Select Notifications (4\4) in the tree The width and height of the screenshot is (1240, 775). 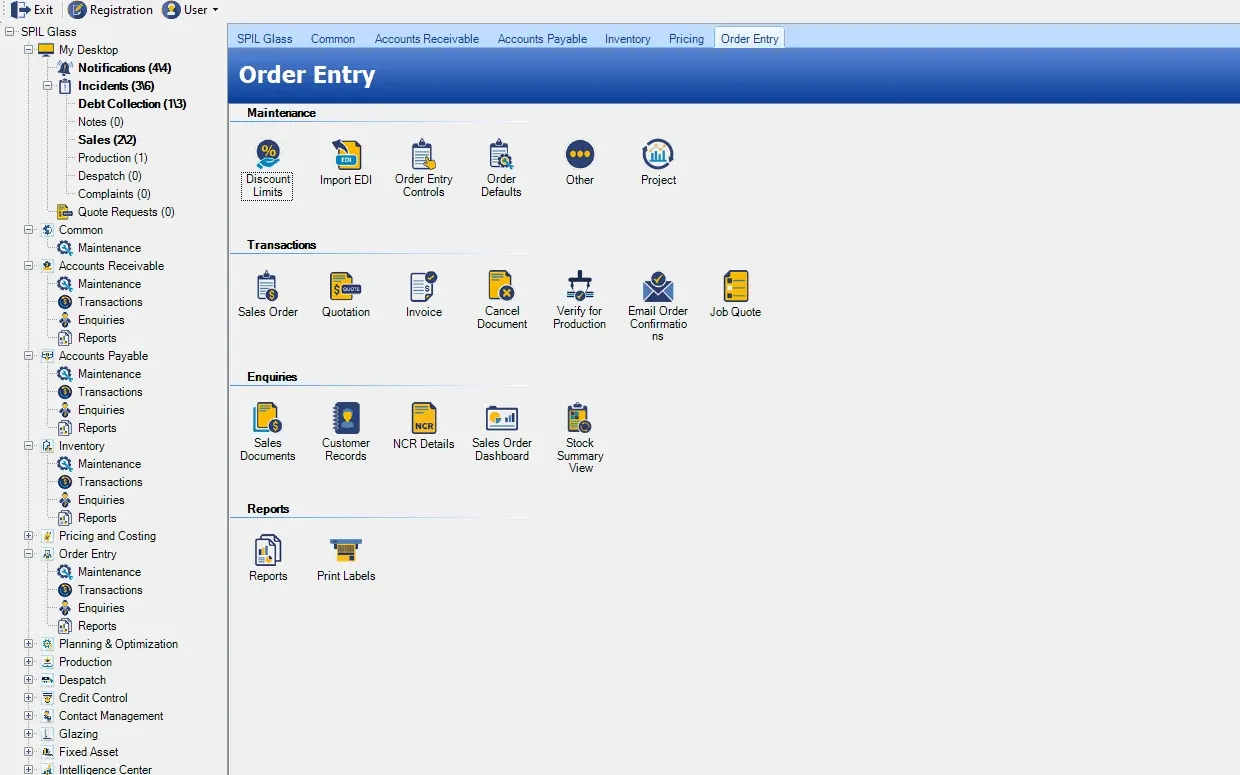[125, 68]
